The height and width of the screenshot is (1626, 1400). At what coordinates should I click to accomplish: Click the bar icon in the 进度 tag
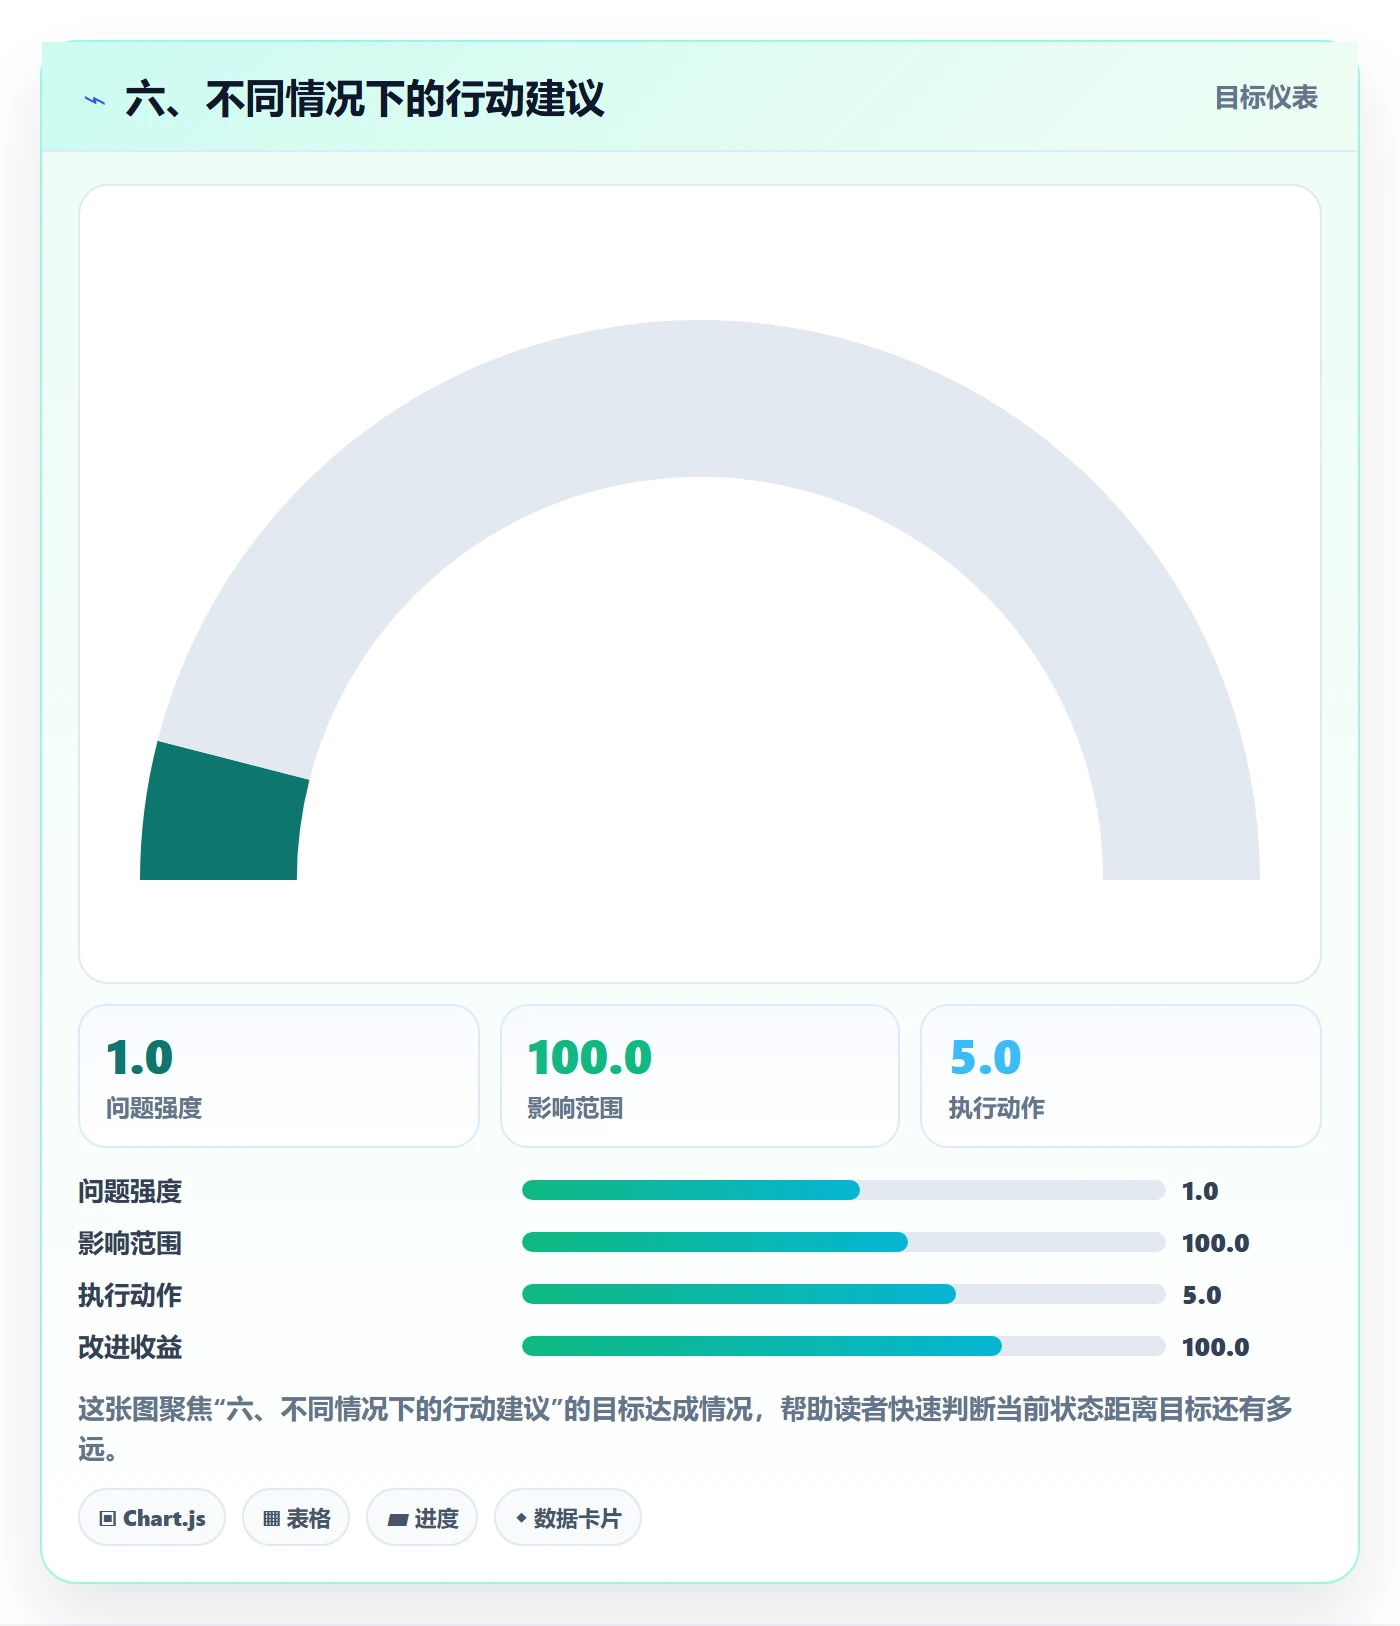click(x=397, y=1519)
